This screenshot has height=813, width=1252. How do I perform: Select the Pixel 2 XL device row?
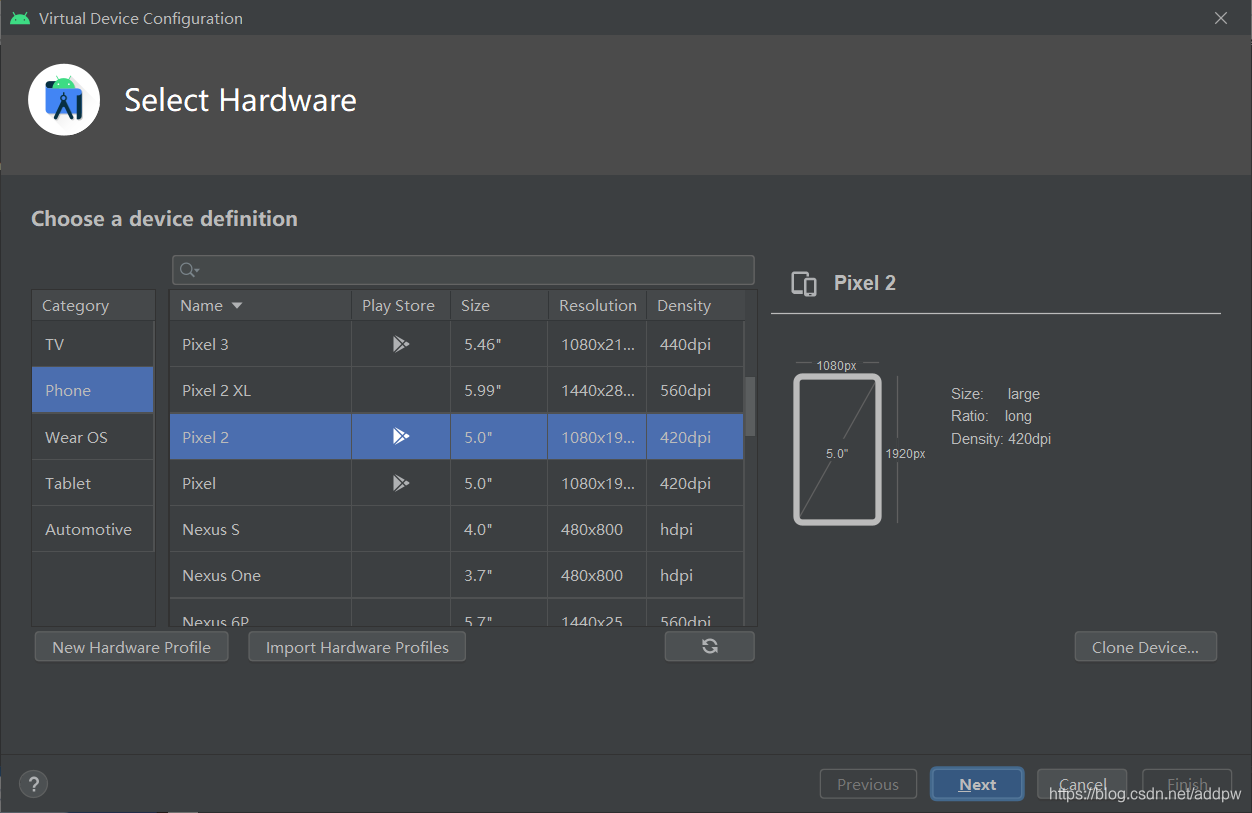click(x=457, y=390)
